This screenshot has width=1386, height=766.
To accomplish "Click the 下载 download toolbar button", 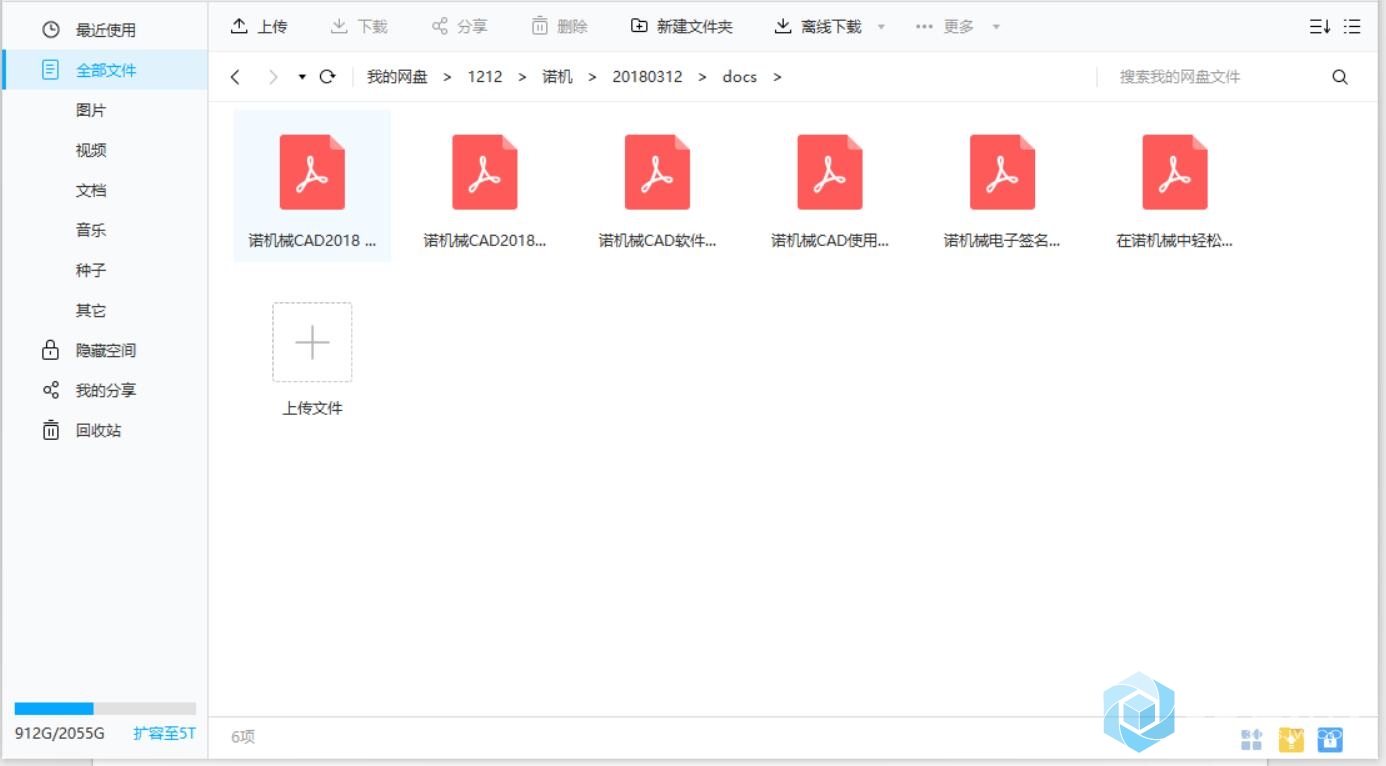I will pyautogui.click(x=359, y=27).
